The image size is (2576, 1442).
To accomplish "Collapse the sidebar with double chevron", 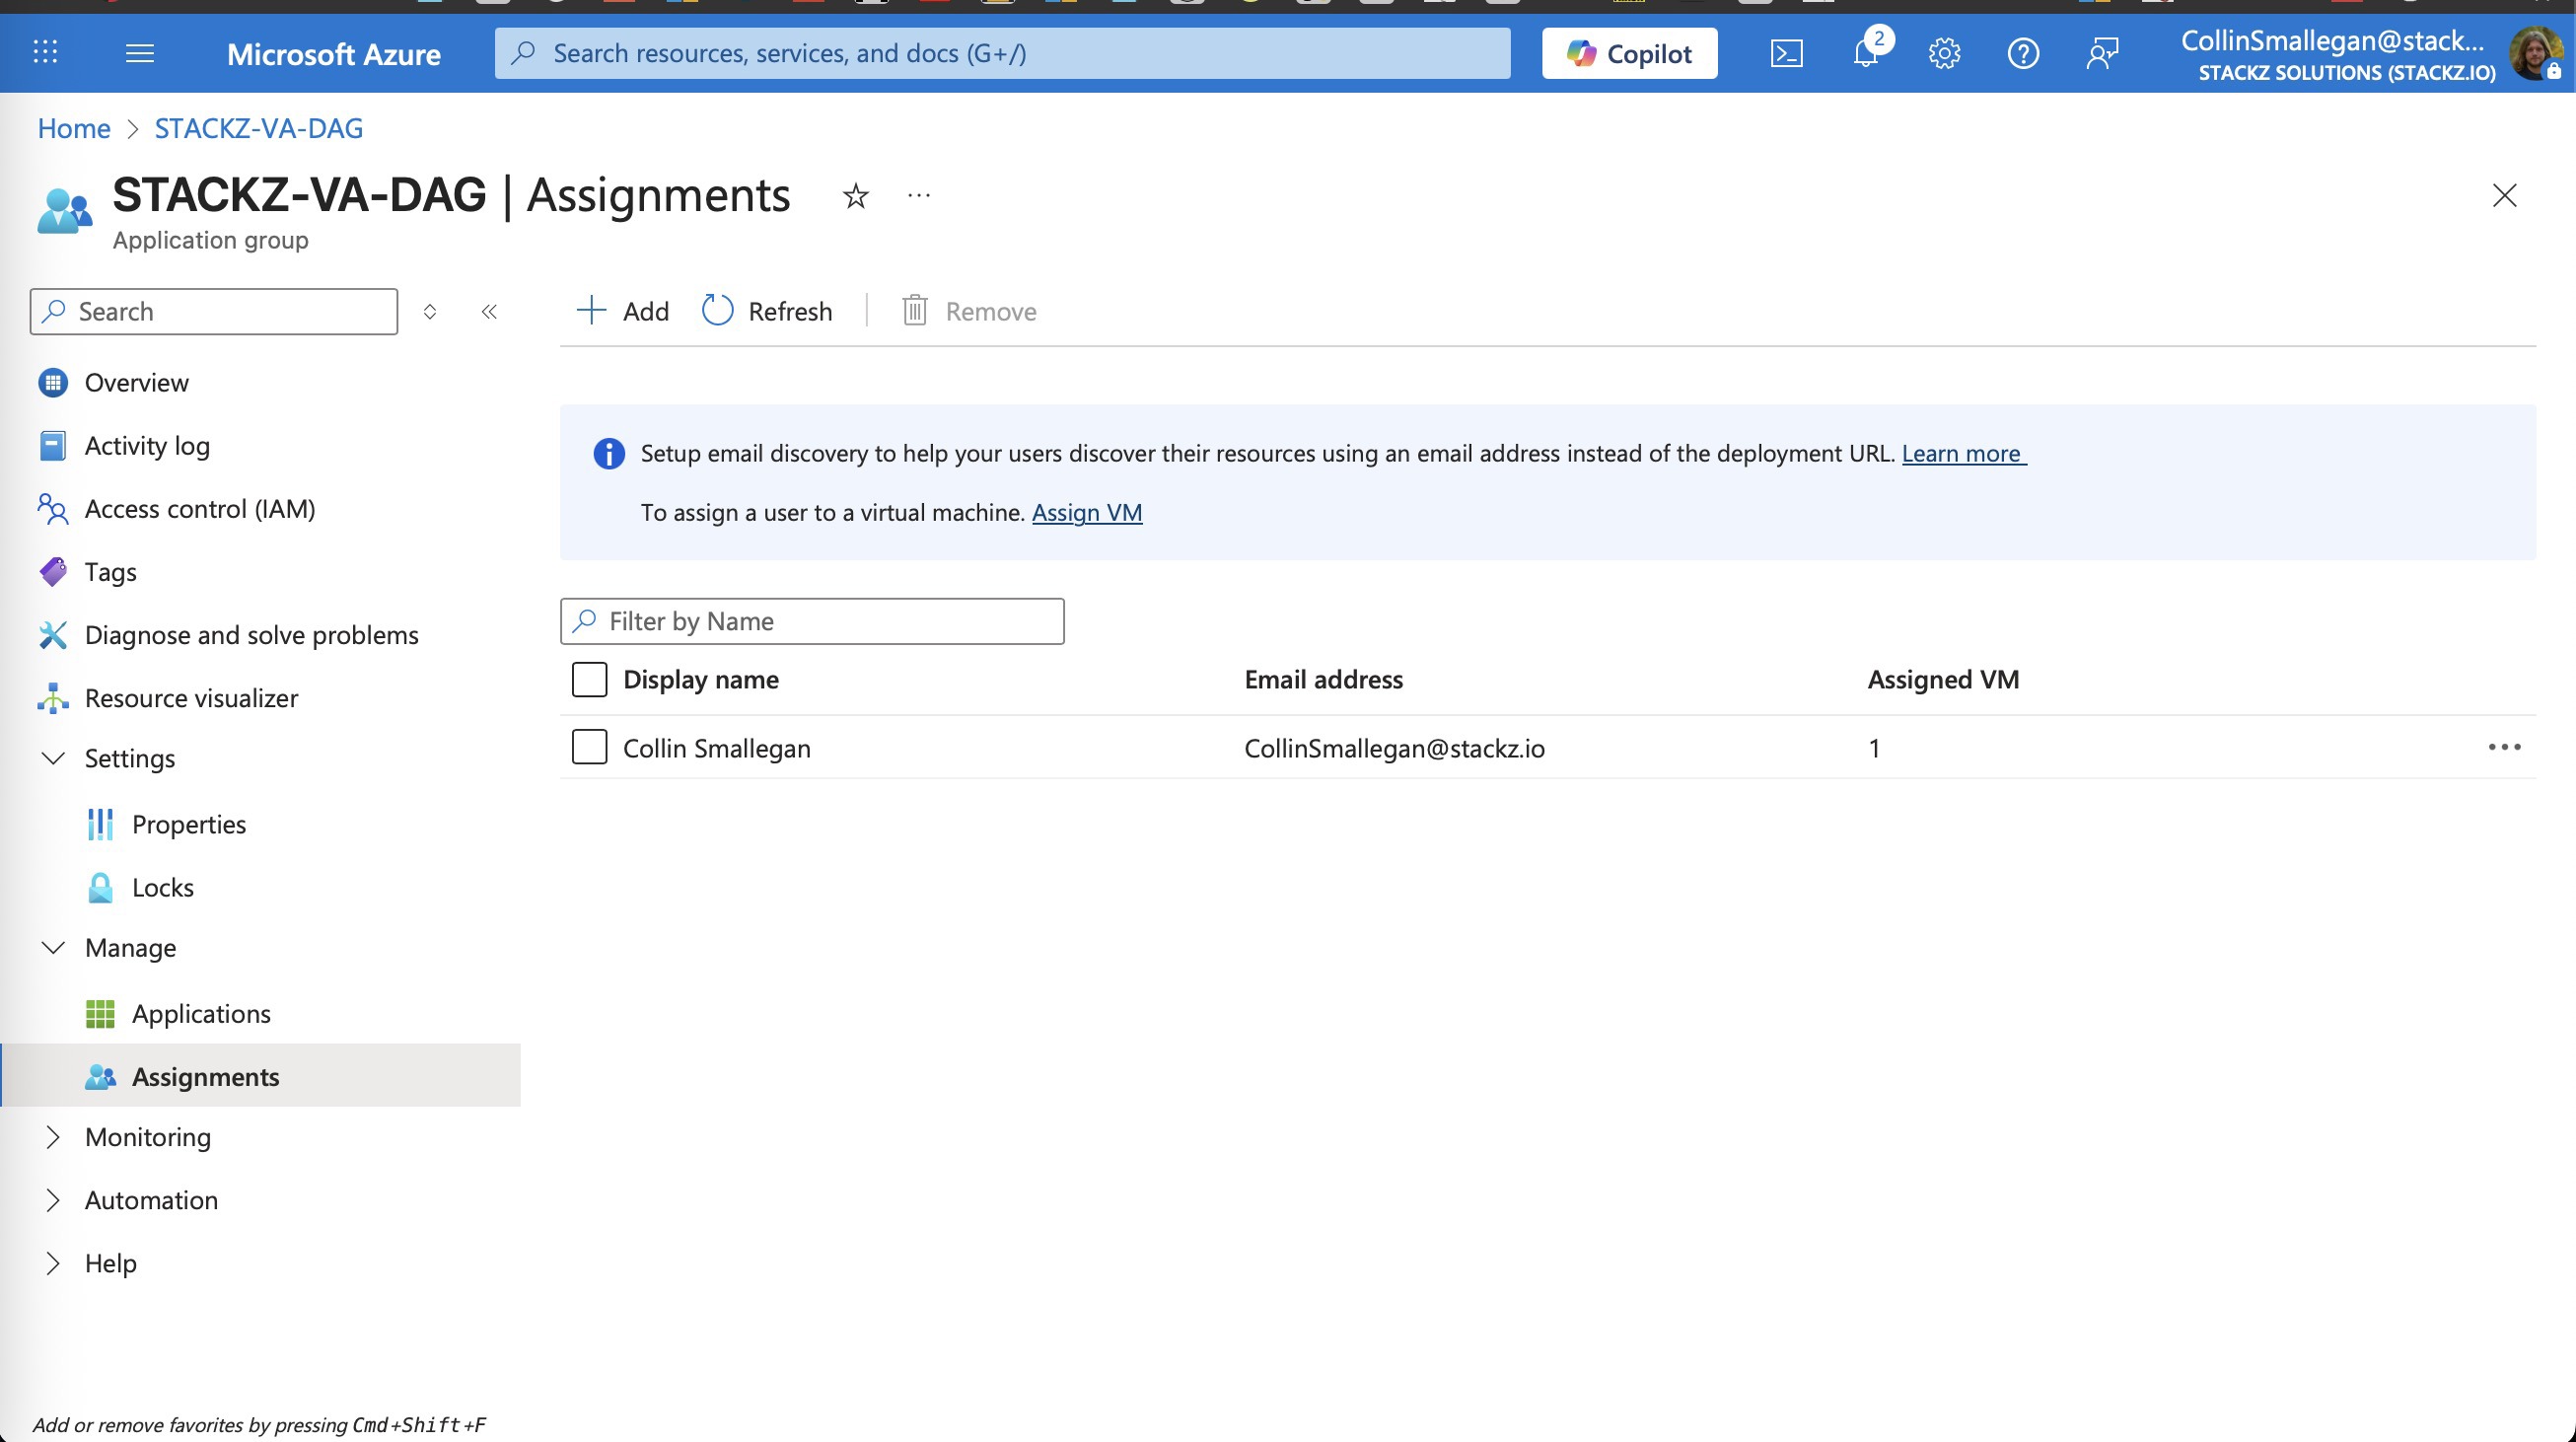I will pos(490,311).
